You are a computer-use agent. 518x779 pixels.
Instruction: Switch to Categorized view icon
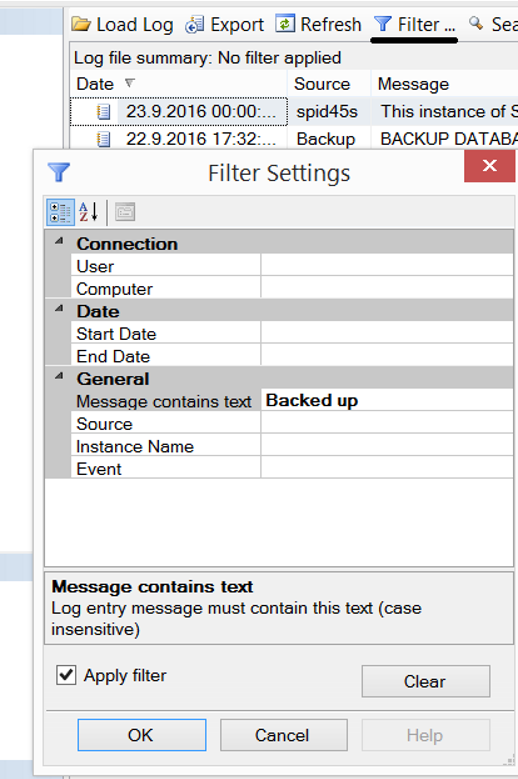click(61, 212)
